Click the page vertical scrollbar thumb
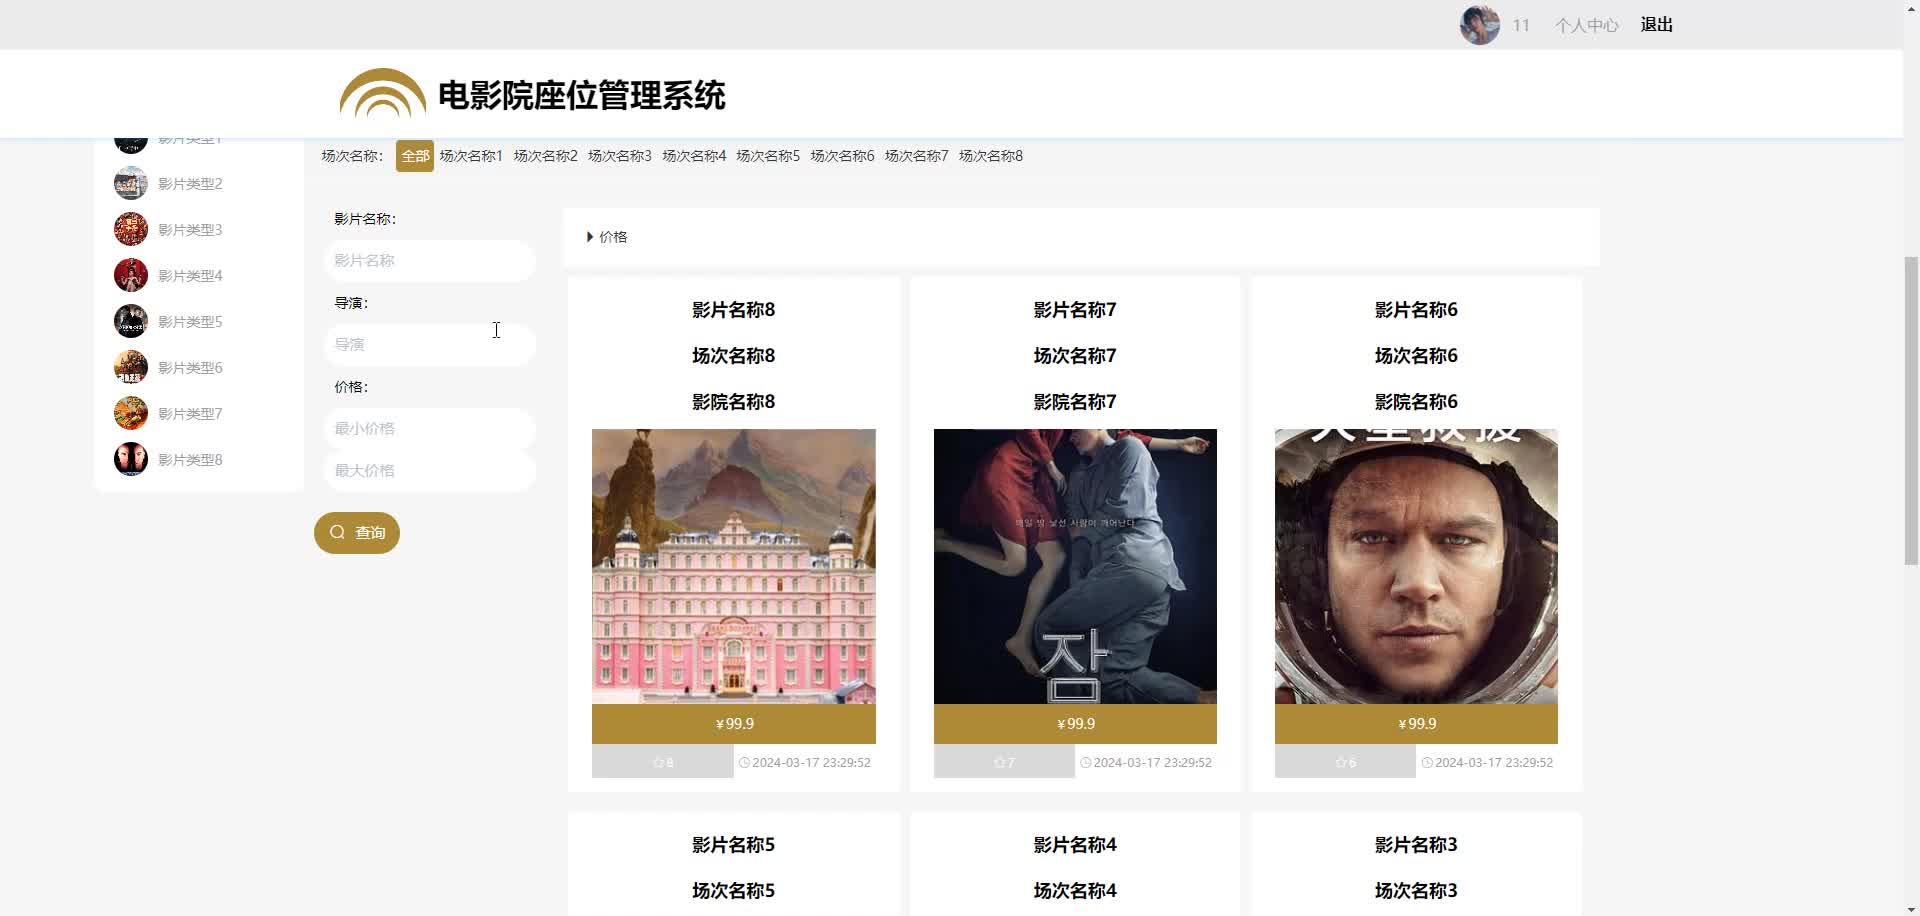The image size is (1920, 916). [1911, 411]
